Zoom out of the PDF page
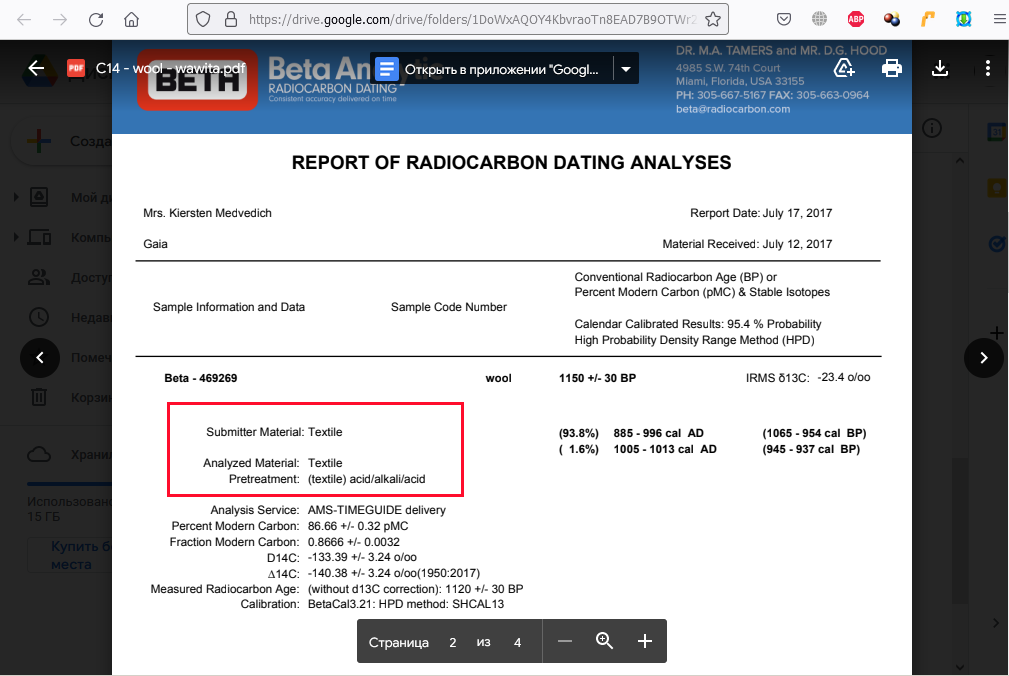Image resolution: width=1009 pixels, height=676 pixels. coord(564,641)
